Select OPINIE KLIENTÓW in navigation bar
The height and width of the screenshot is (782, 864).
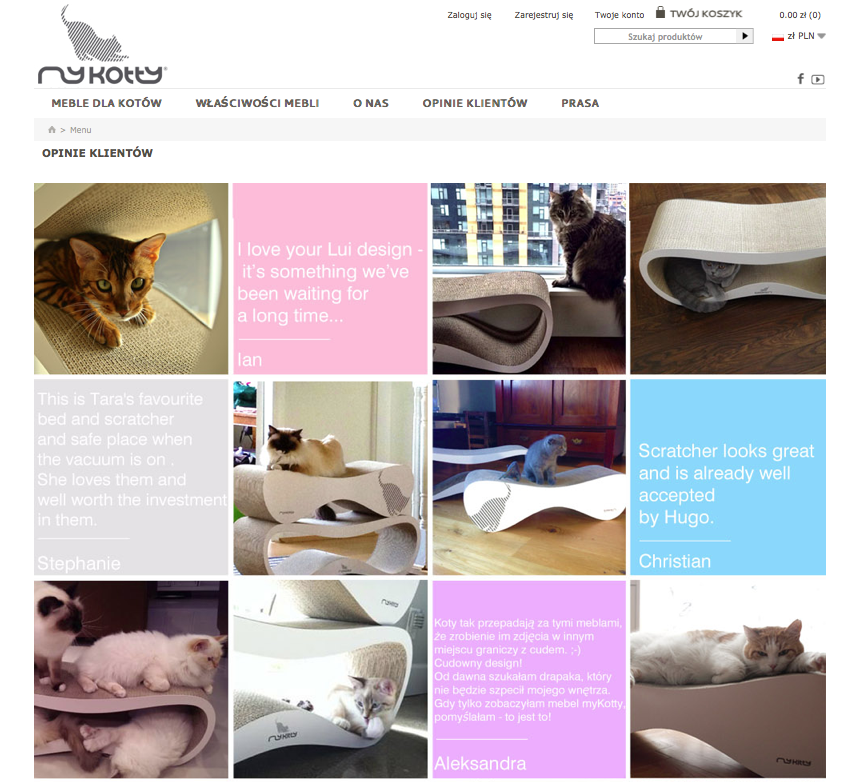click(x=475, y=103)
